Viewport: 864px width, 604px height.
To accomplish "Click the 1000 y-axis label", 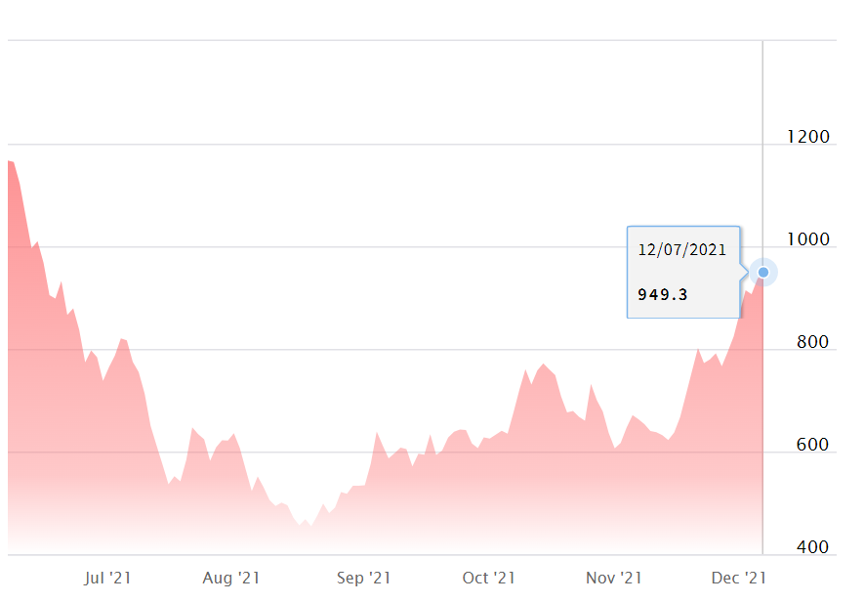I will 806,240.
